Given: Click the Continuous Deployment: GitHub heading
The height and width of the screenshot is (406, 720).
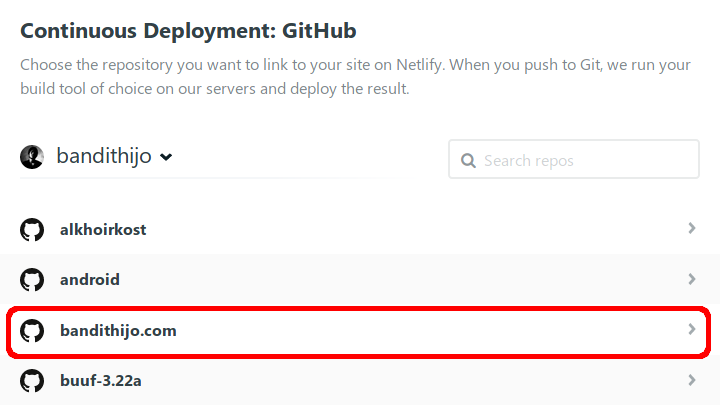Looking at the screenshot, I should click(188, 30).
